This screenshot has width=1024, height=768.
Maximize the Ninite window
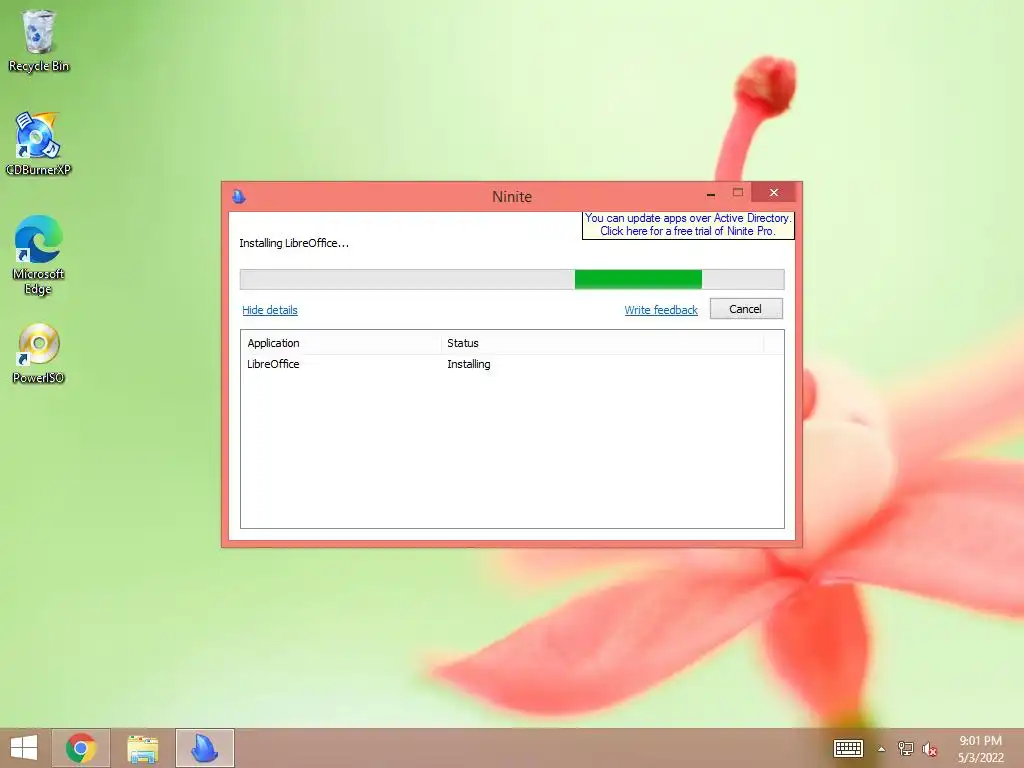pos(738,193)
